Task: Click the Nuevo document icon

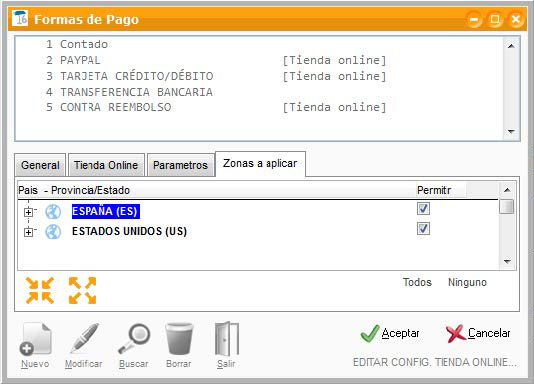Action: tap(35, 339)
